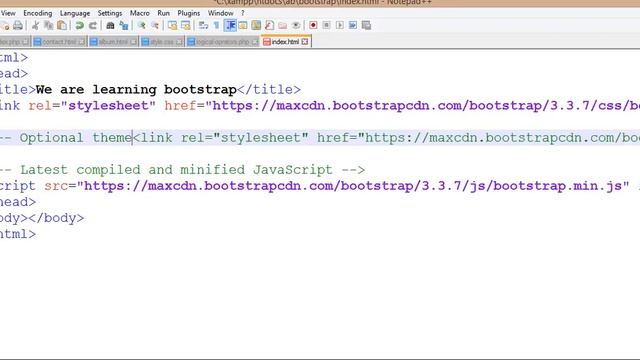Click the first 'href' attribute name
Screen dimensions: 640x360
pos(180,106)
